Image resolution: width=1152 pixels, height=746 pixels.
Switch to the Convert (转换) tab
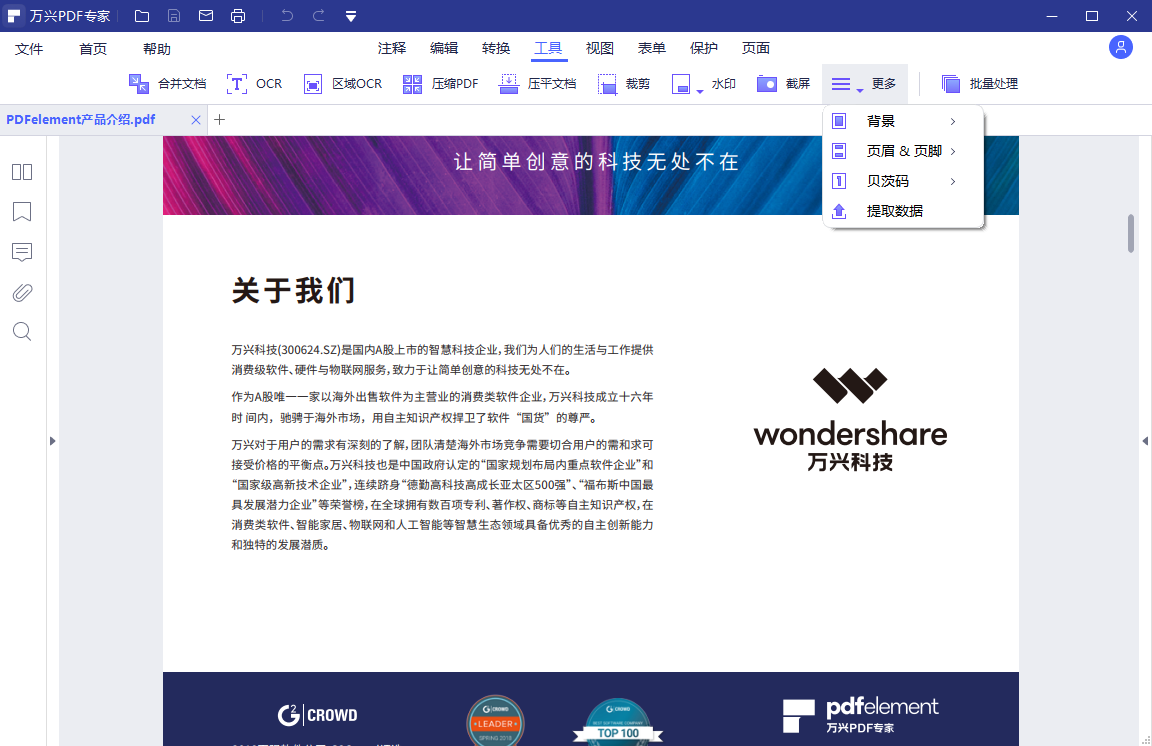(496, 48)
